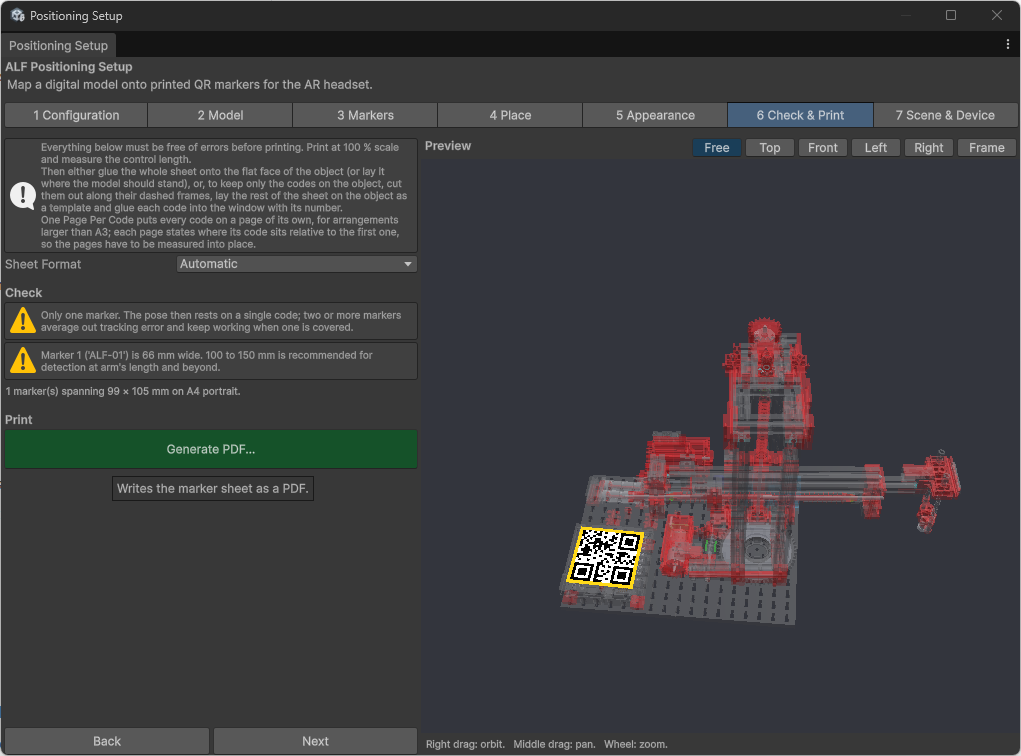This screenshot has width=1021, height=756.
Task: Click the 'ALF Positioning Setup' heading
Action: [68, 66]
